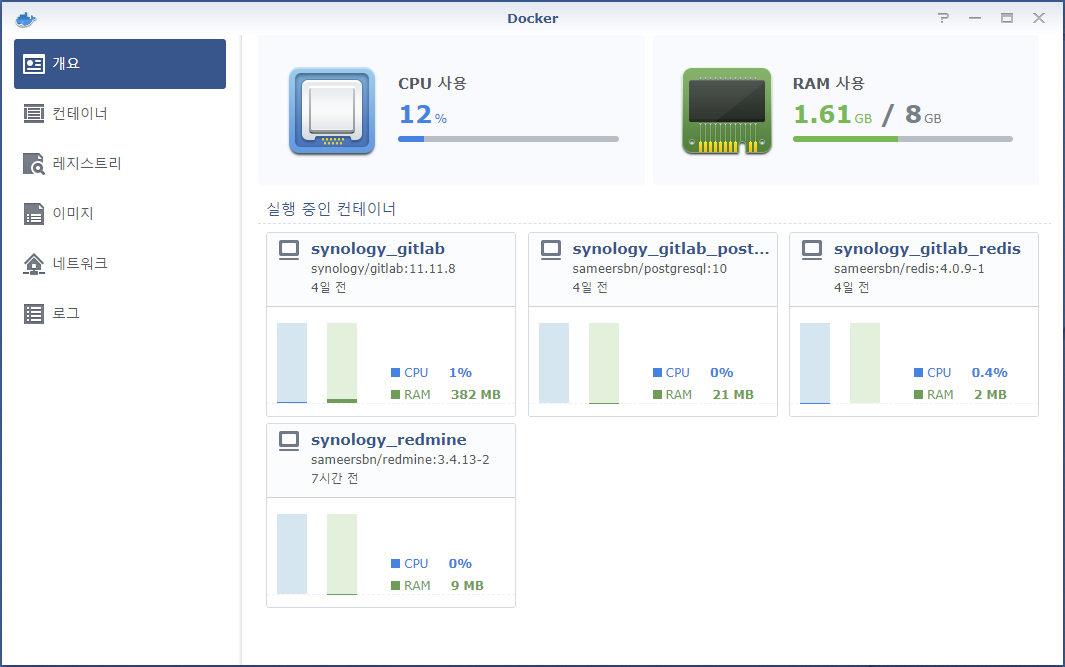
Task: Click the RAM usage progress bar
Action: point(903,139)
